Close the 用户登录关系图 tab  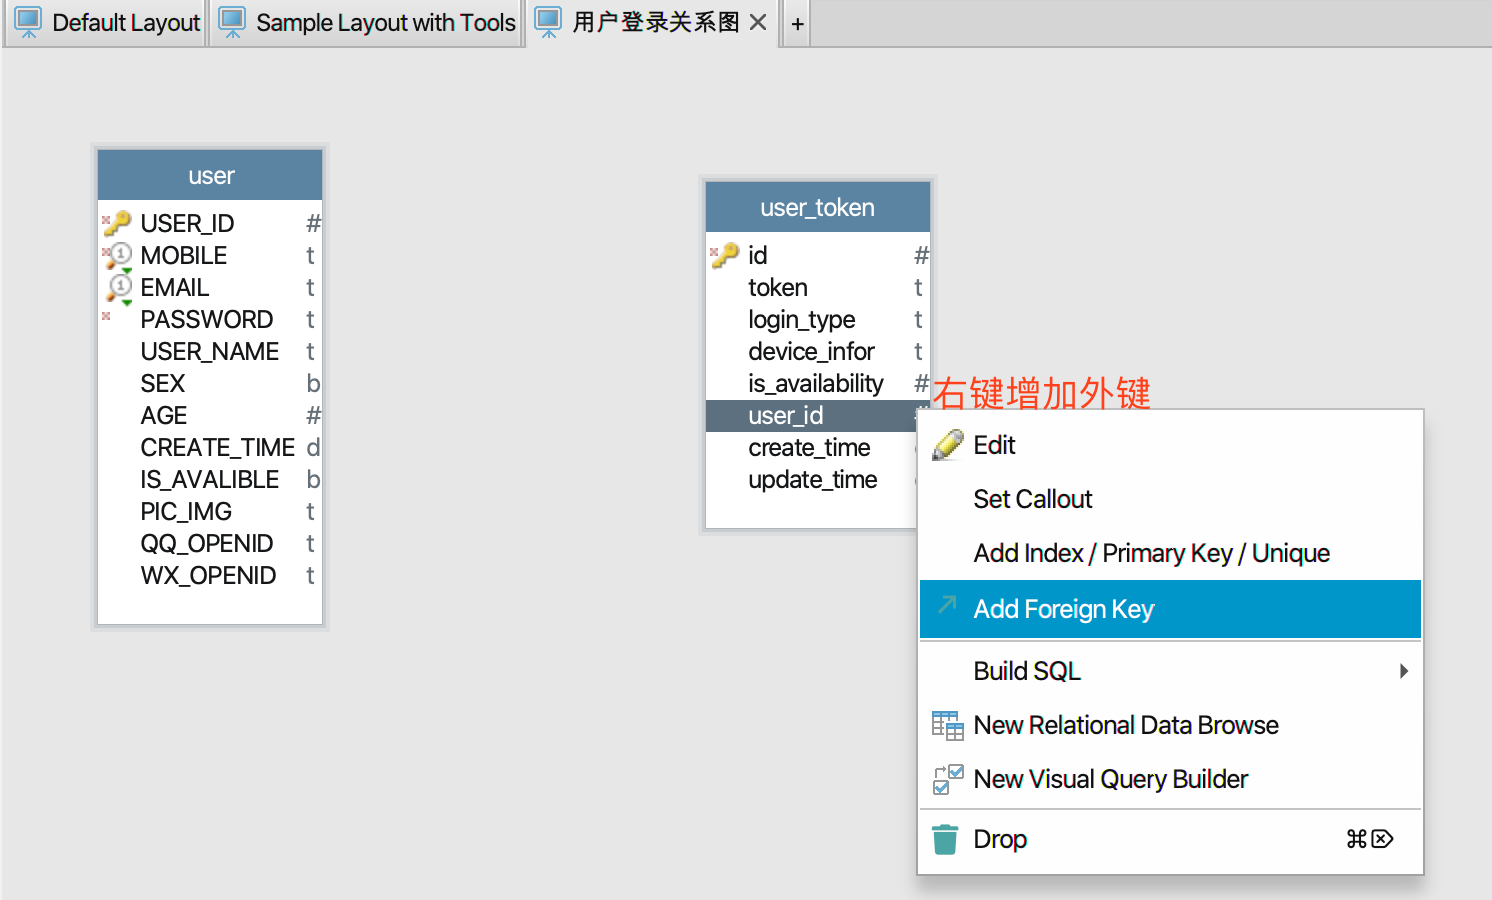[x=758, y=22]
